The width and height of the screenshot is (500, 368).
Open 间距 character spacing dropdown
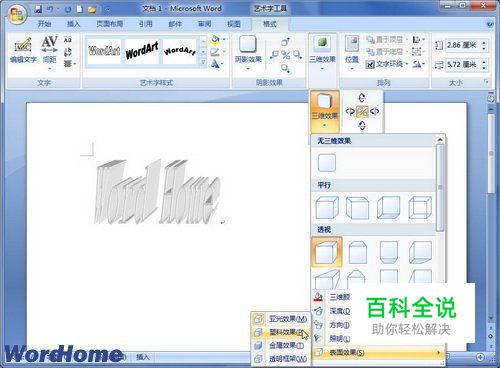49,53
